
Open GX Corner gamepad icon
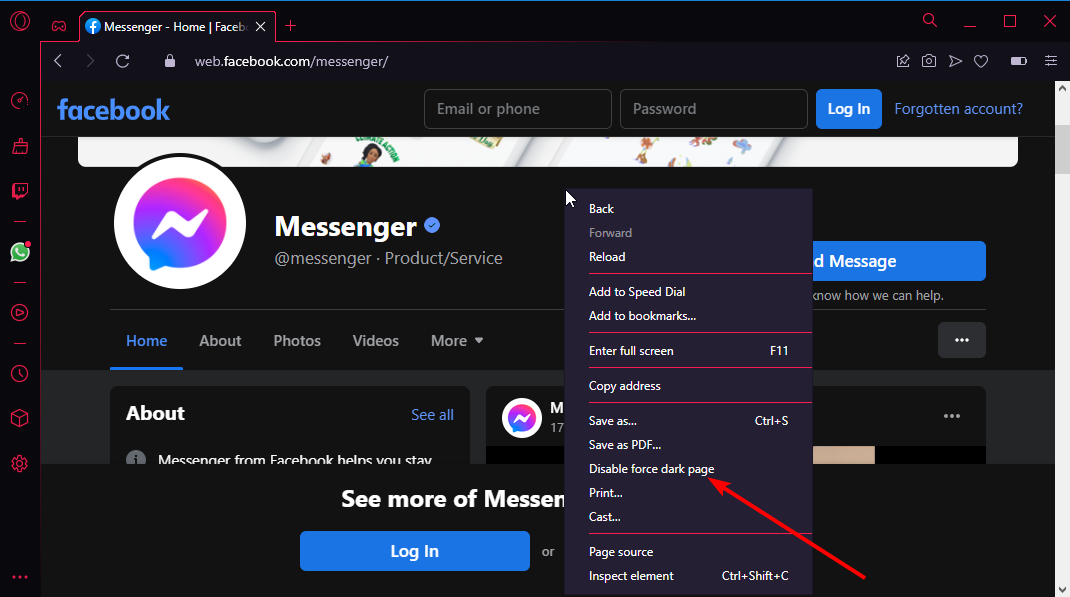pos(59,27)
